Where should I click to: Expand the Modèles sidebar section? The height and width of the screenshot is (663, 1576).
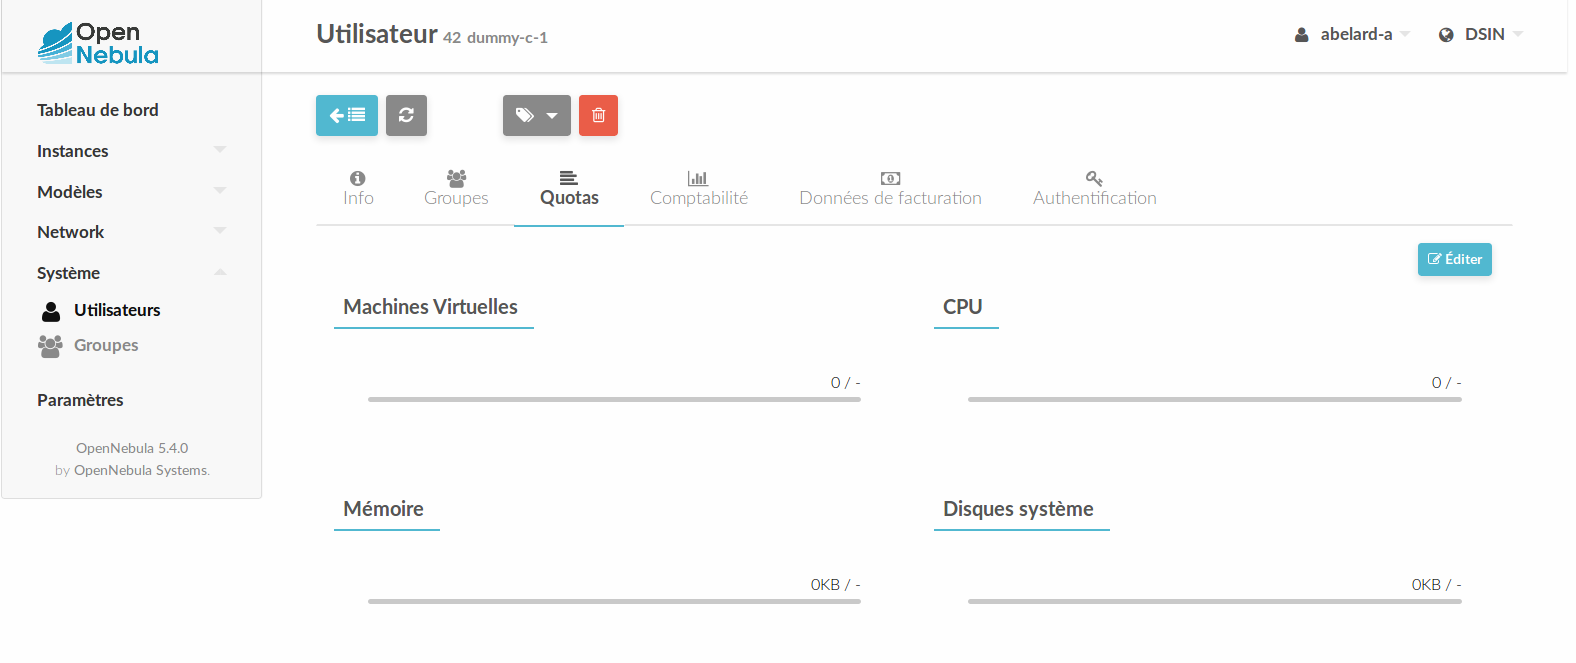(x=130, y=192)
